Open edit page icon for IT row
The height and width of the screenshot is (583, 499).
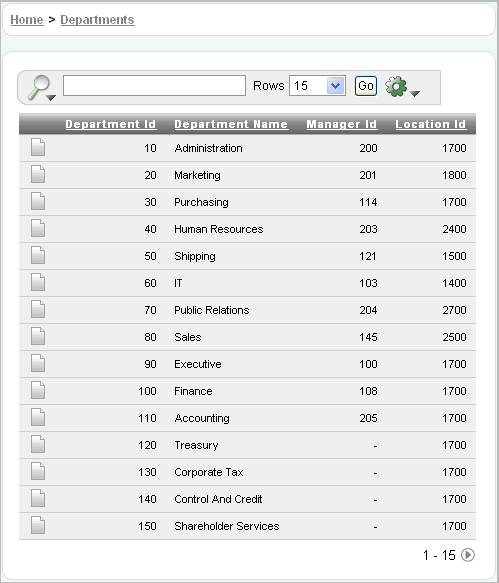point(38,282)
